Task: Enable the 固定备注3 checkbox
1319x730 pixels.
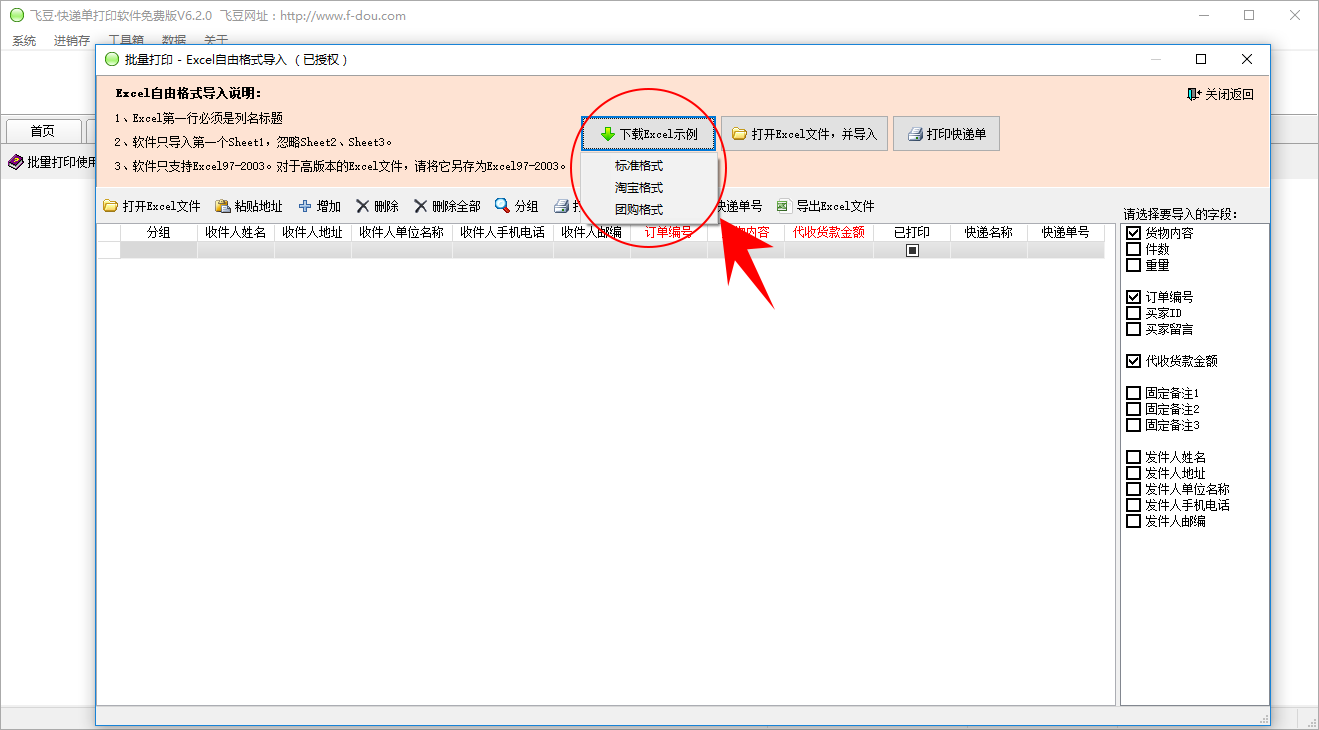Action: click(1133, 425)
